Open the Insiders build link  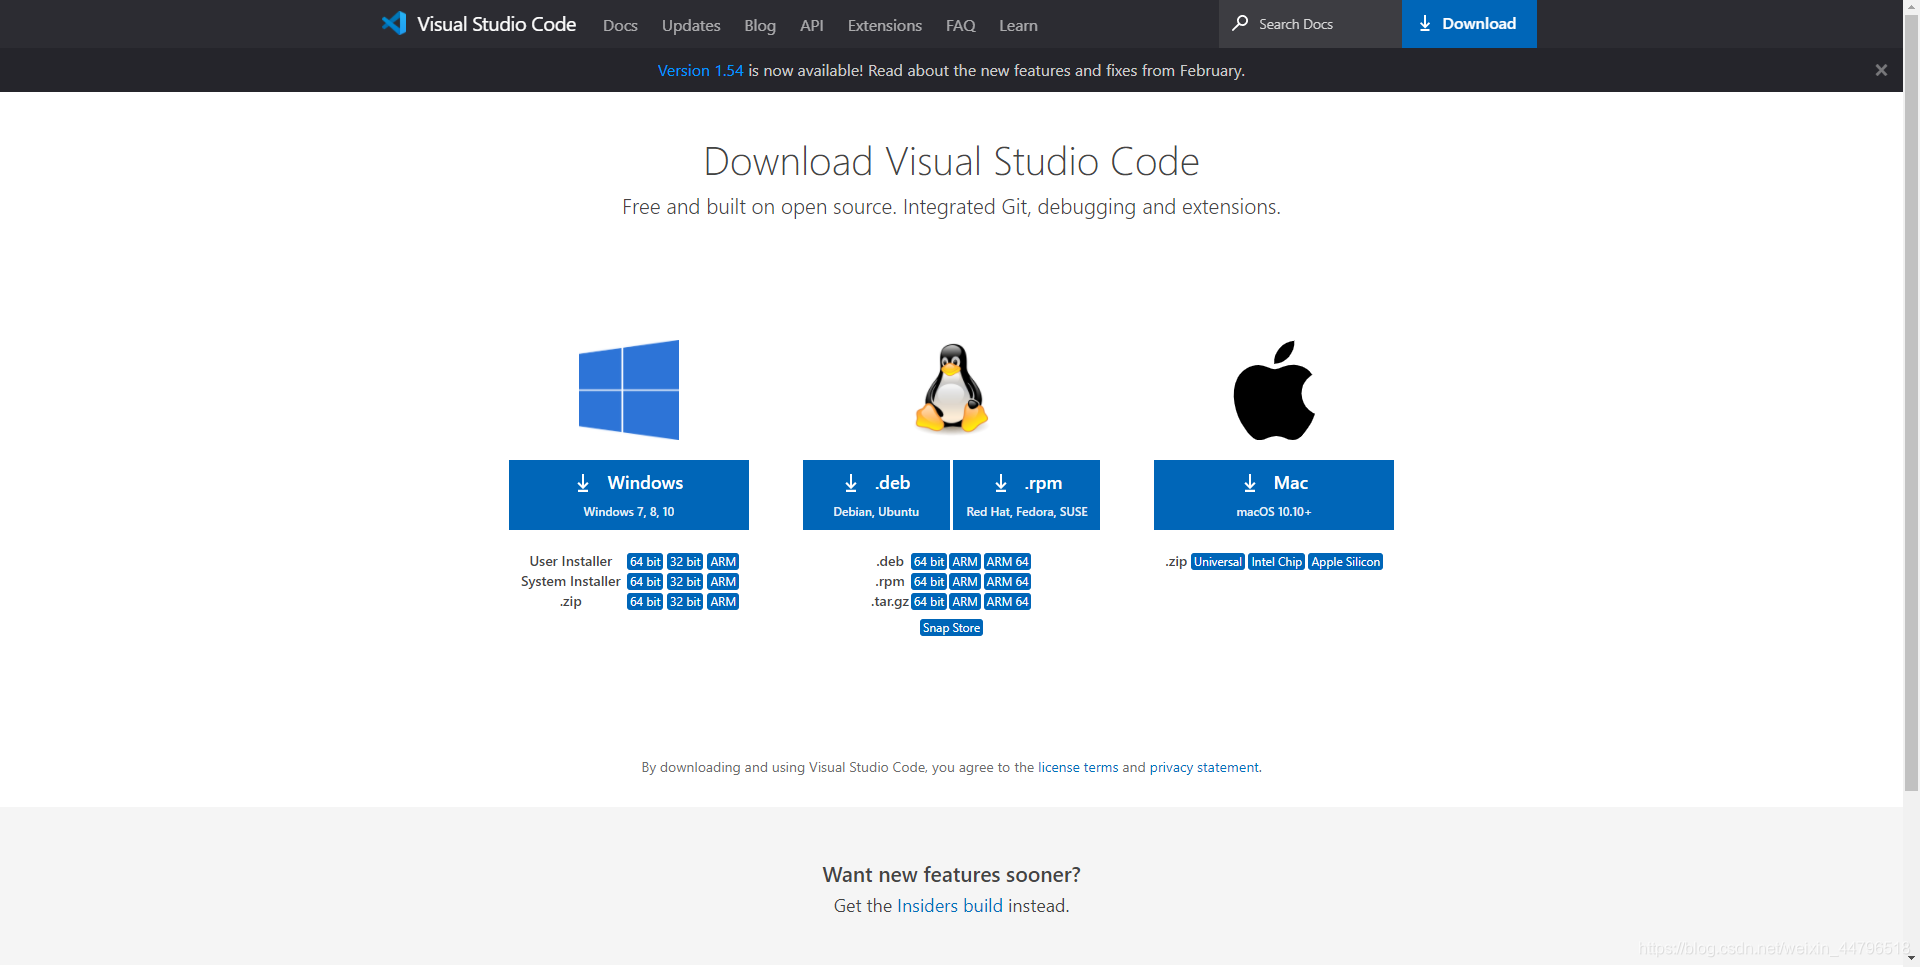coord(950,906)
